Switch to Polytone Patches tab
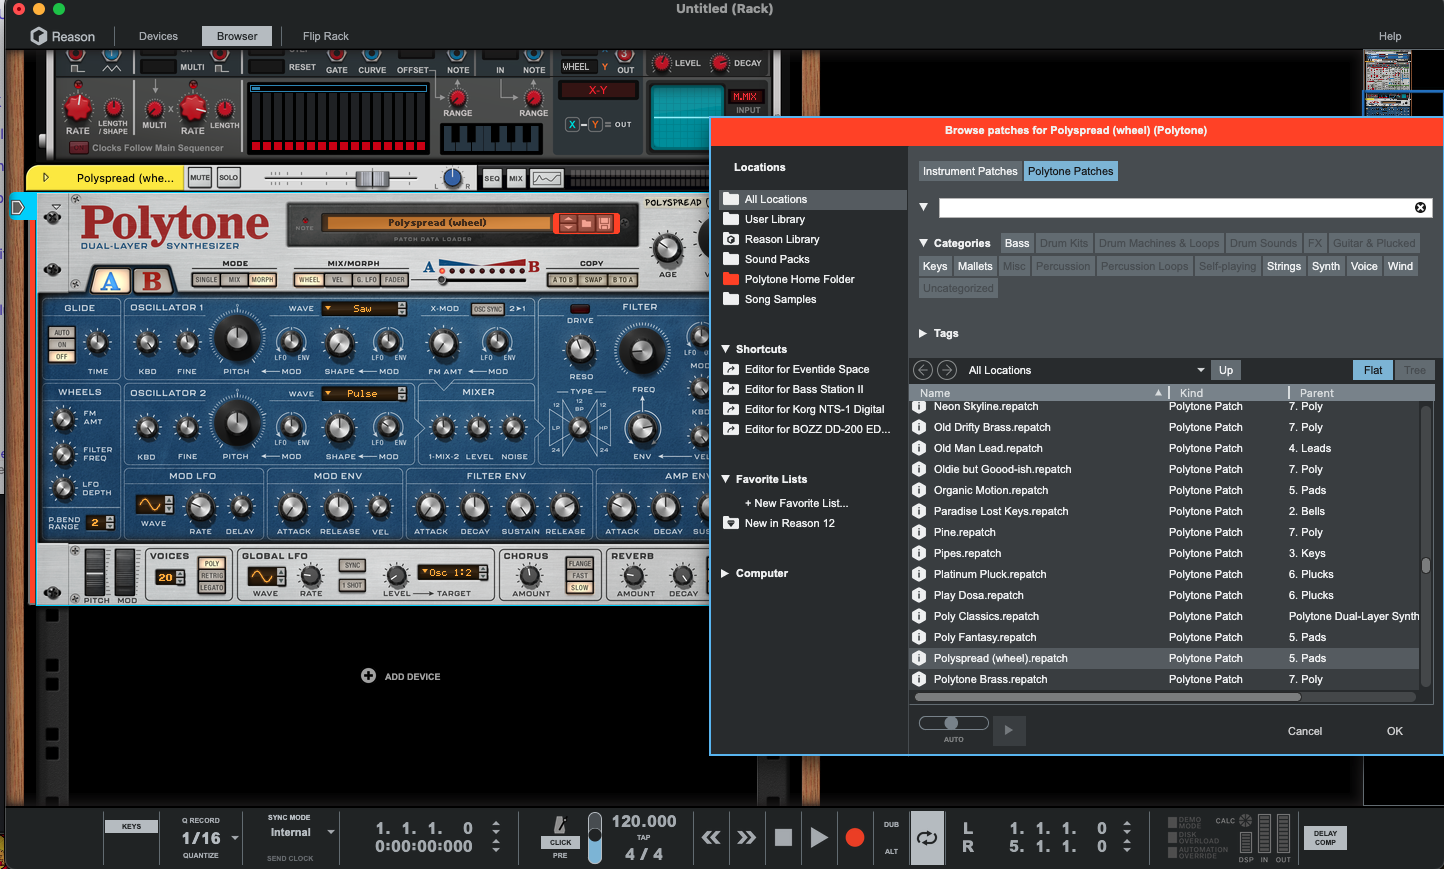Viewport: 1444px width, 869px height. point(1070,171)
